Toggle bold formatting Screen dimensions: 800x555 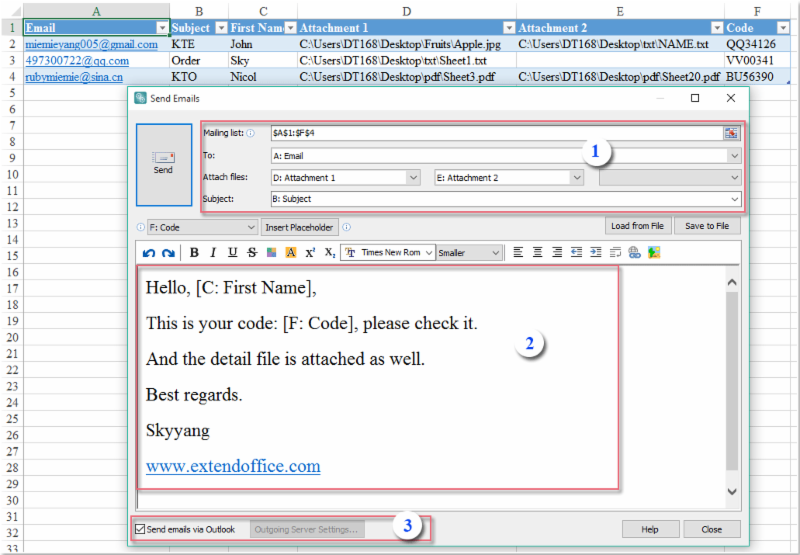tap(194, 253)
